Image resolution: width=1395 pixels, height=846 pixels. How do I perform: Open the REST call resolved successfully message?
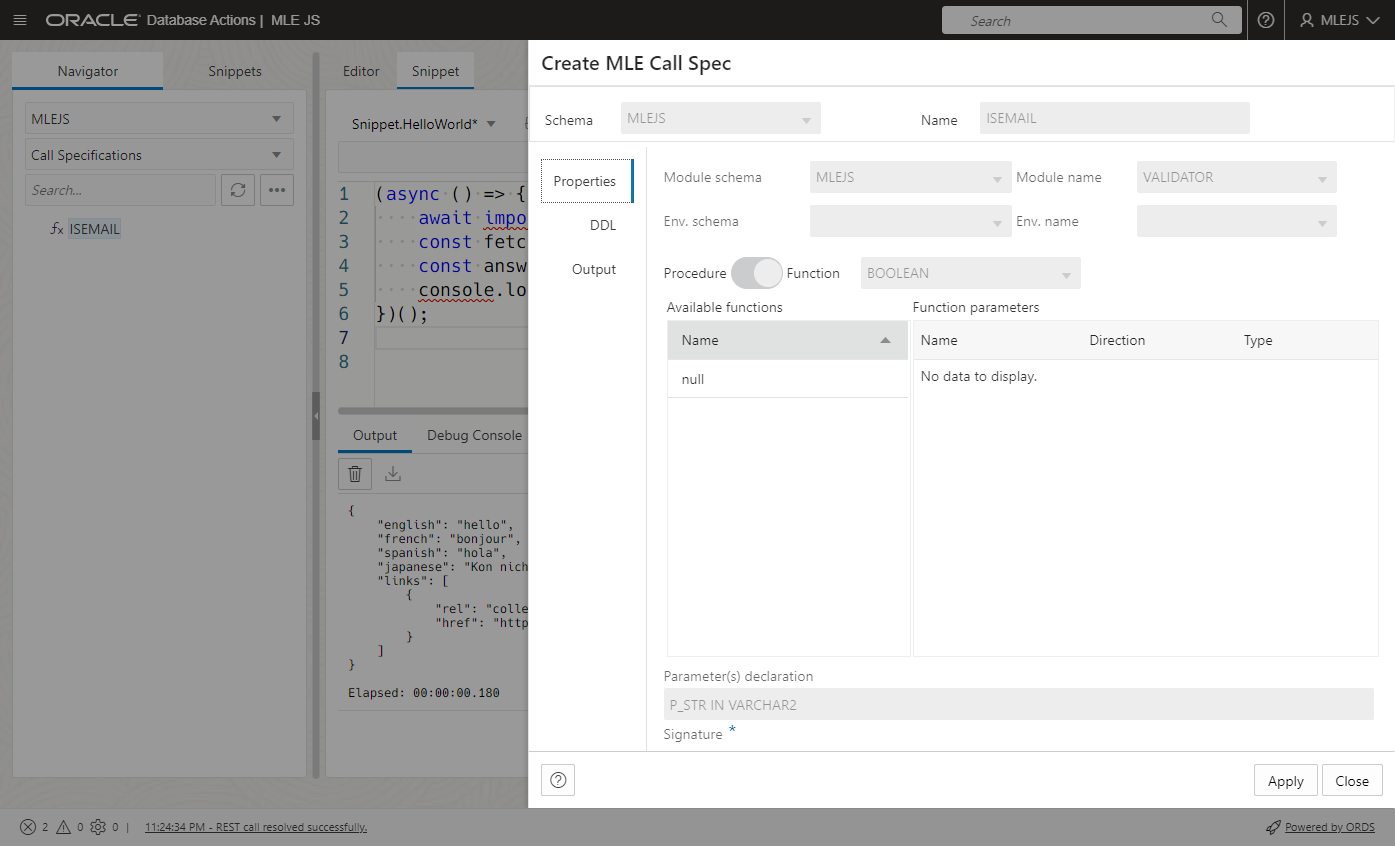click(256, 827)
